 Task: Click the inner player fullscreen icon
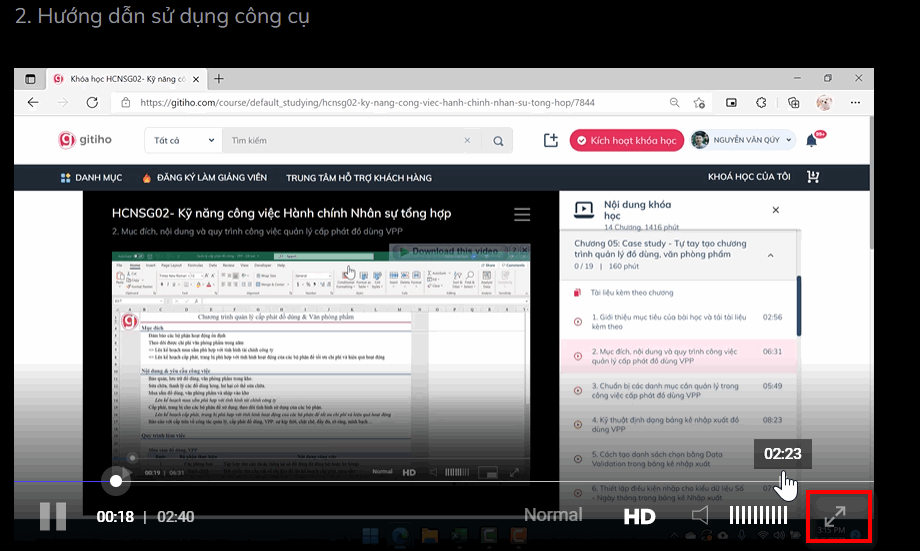(x=514, y=472)
